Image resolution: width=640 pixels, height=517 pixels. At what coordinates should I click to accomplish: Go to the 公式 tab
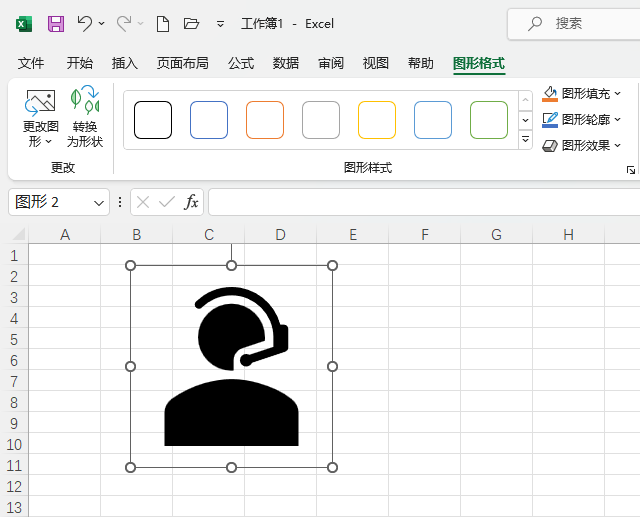tap(241, 63)
